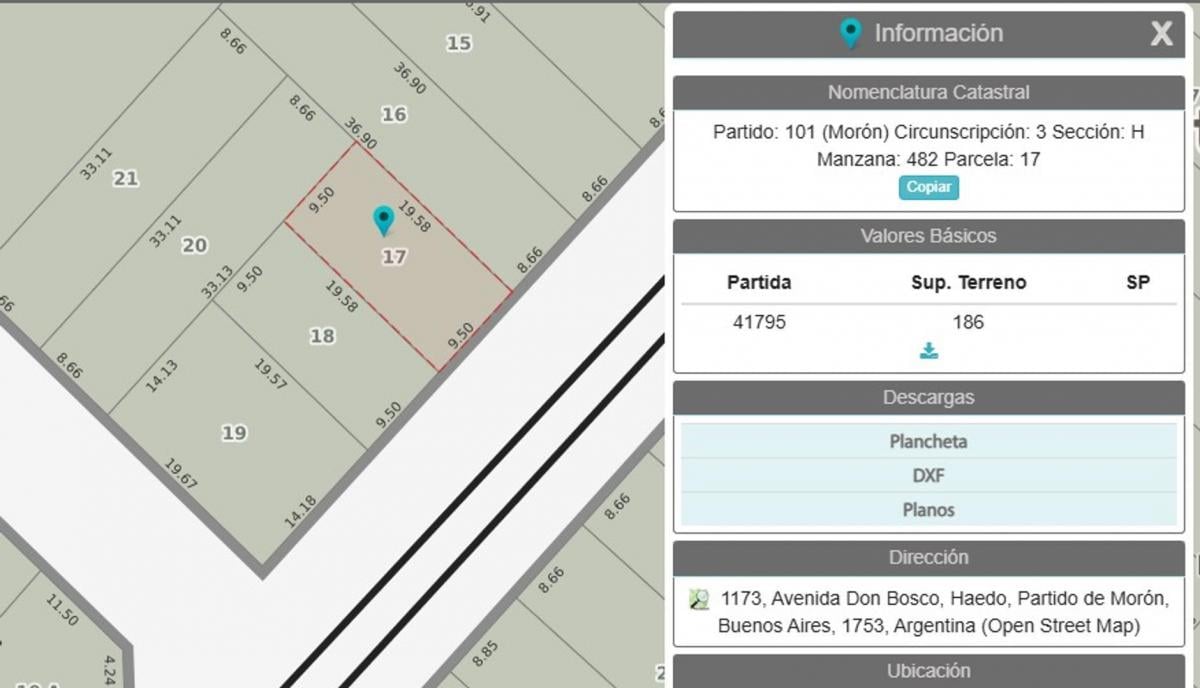Image resolution: width=1200 pixels, height=688 pixels.
Task: Select parcel 21 on the map
Action: click(125, 179)
